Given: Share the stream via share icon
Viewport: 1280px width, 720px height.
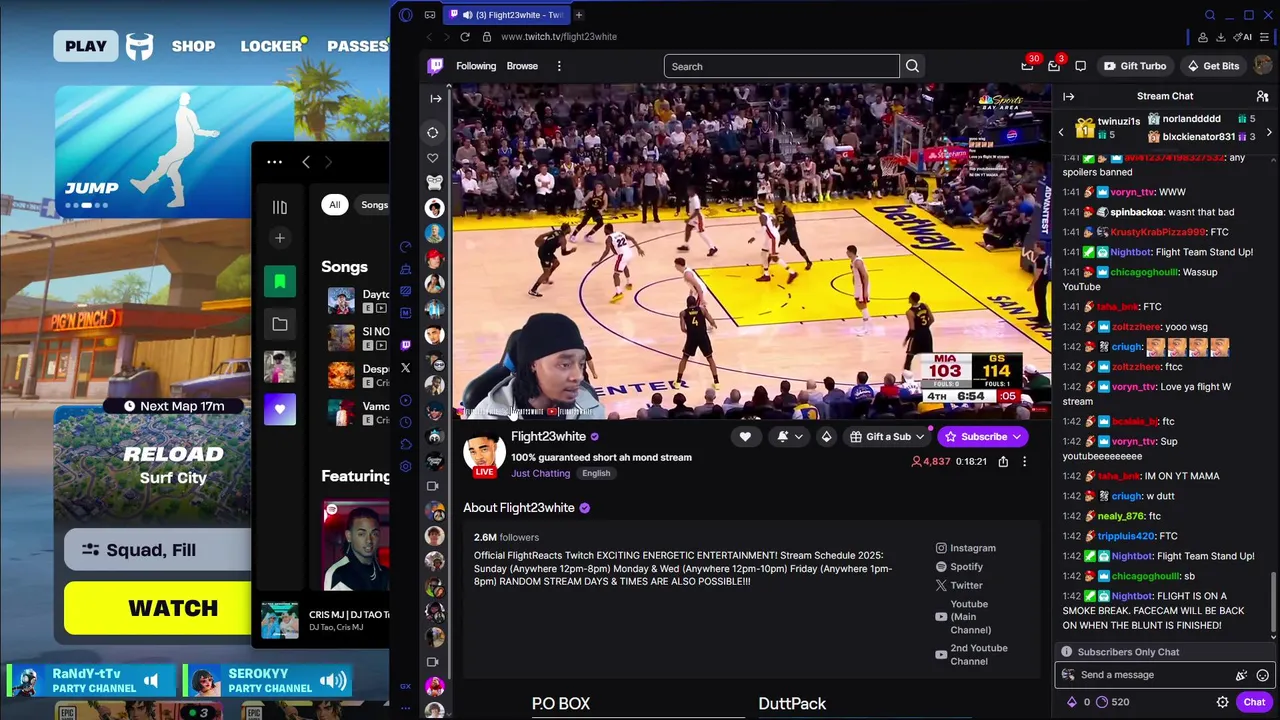Looking at the screenshot, I should [x=1003, y=461].
